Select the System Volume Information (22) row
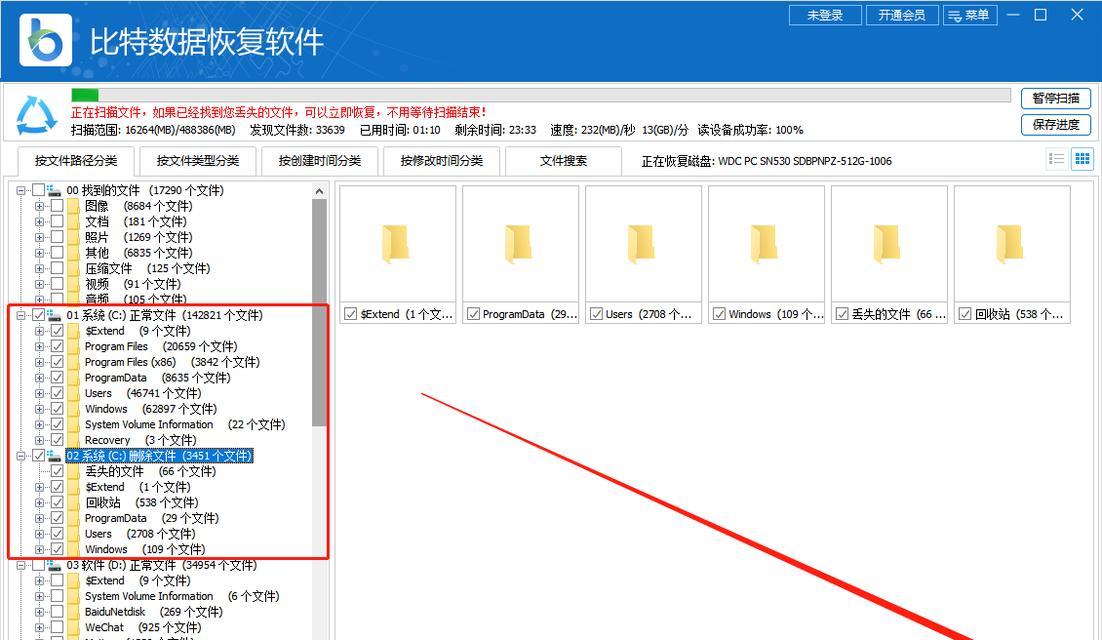Image resolution: width=1102 pixels, height=640 pixels. click(x=185, y=424)
